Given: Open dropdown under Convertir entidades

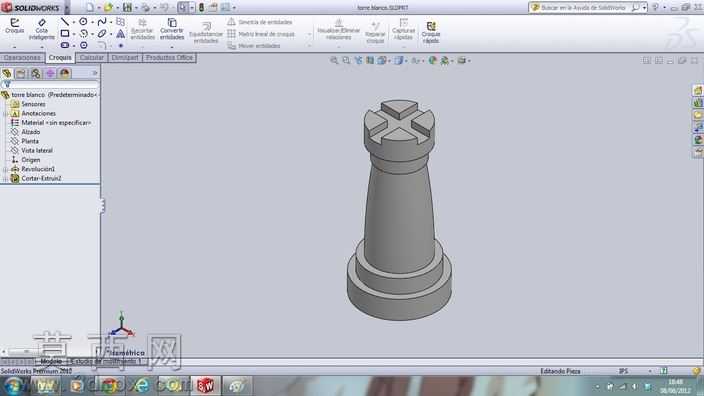Looking at the screenshot, I should tap(172, 47).
